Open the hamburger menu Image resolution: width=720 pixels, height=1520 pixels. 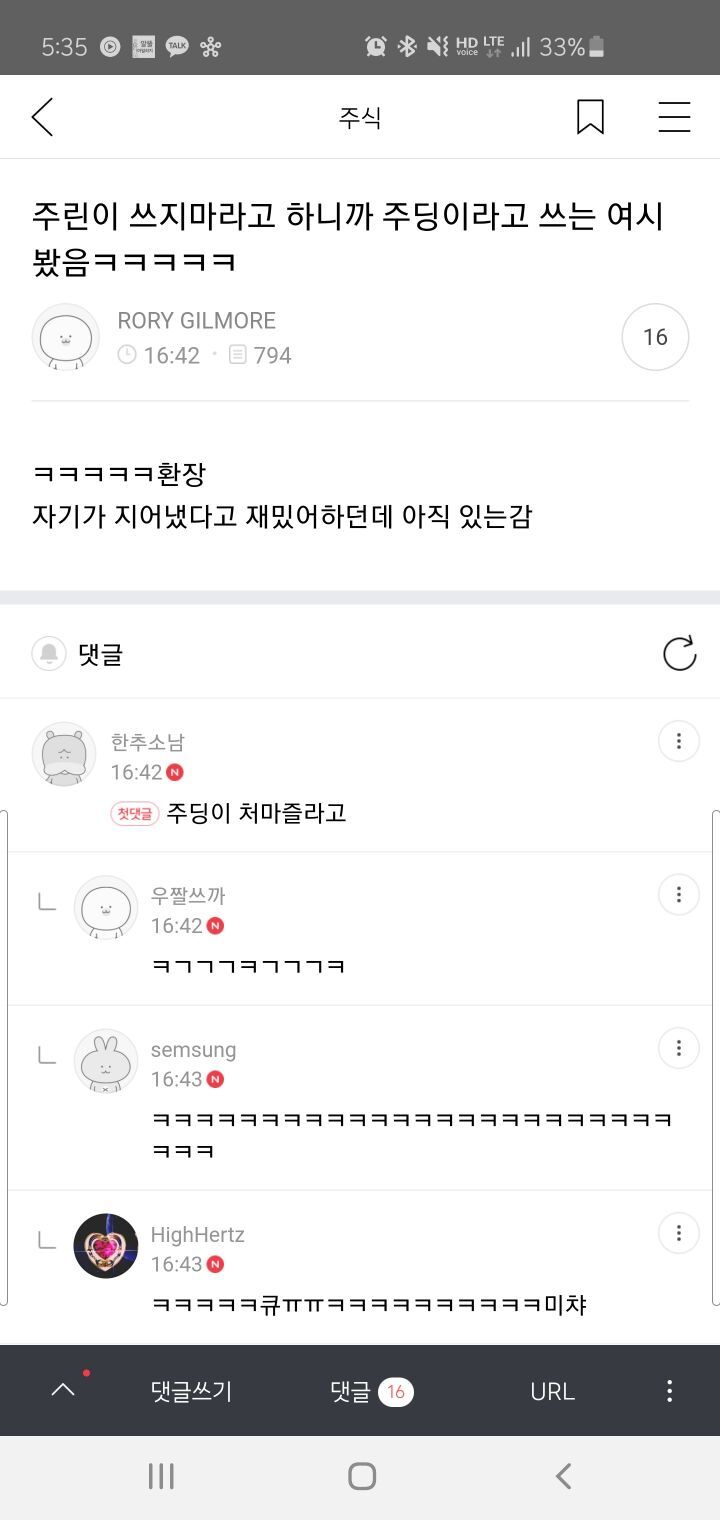pyautogui.click(x=674, y=118)
